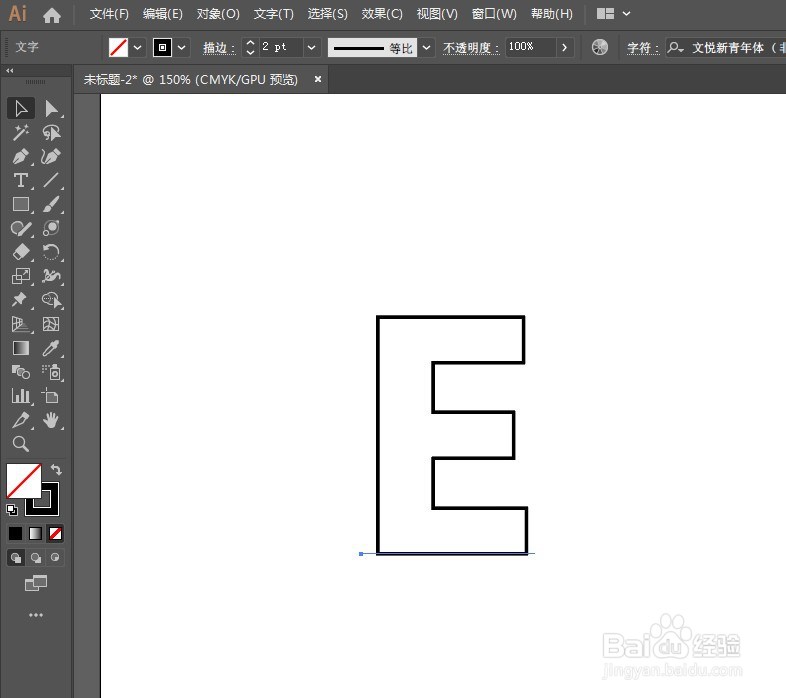Image resolution: width=786 pixels, height=698 pixels.
Task: Open Edit Toolbar three dots
Action: tap(36, 615)
